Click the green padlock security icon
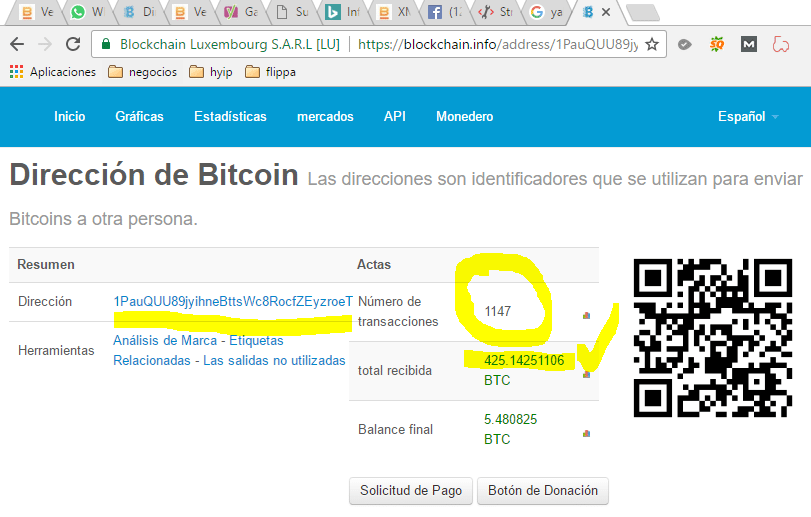Image resolution: width=811 pixels, height=517 pixels. 106,44
